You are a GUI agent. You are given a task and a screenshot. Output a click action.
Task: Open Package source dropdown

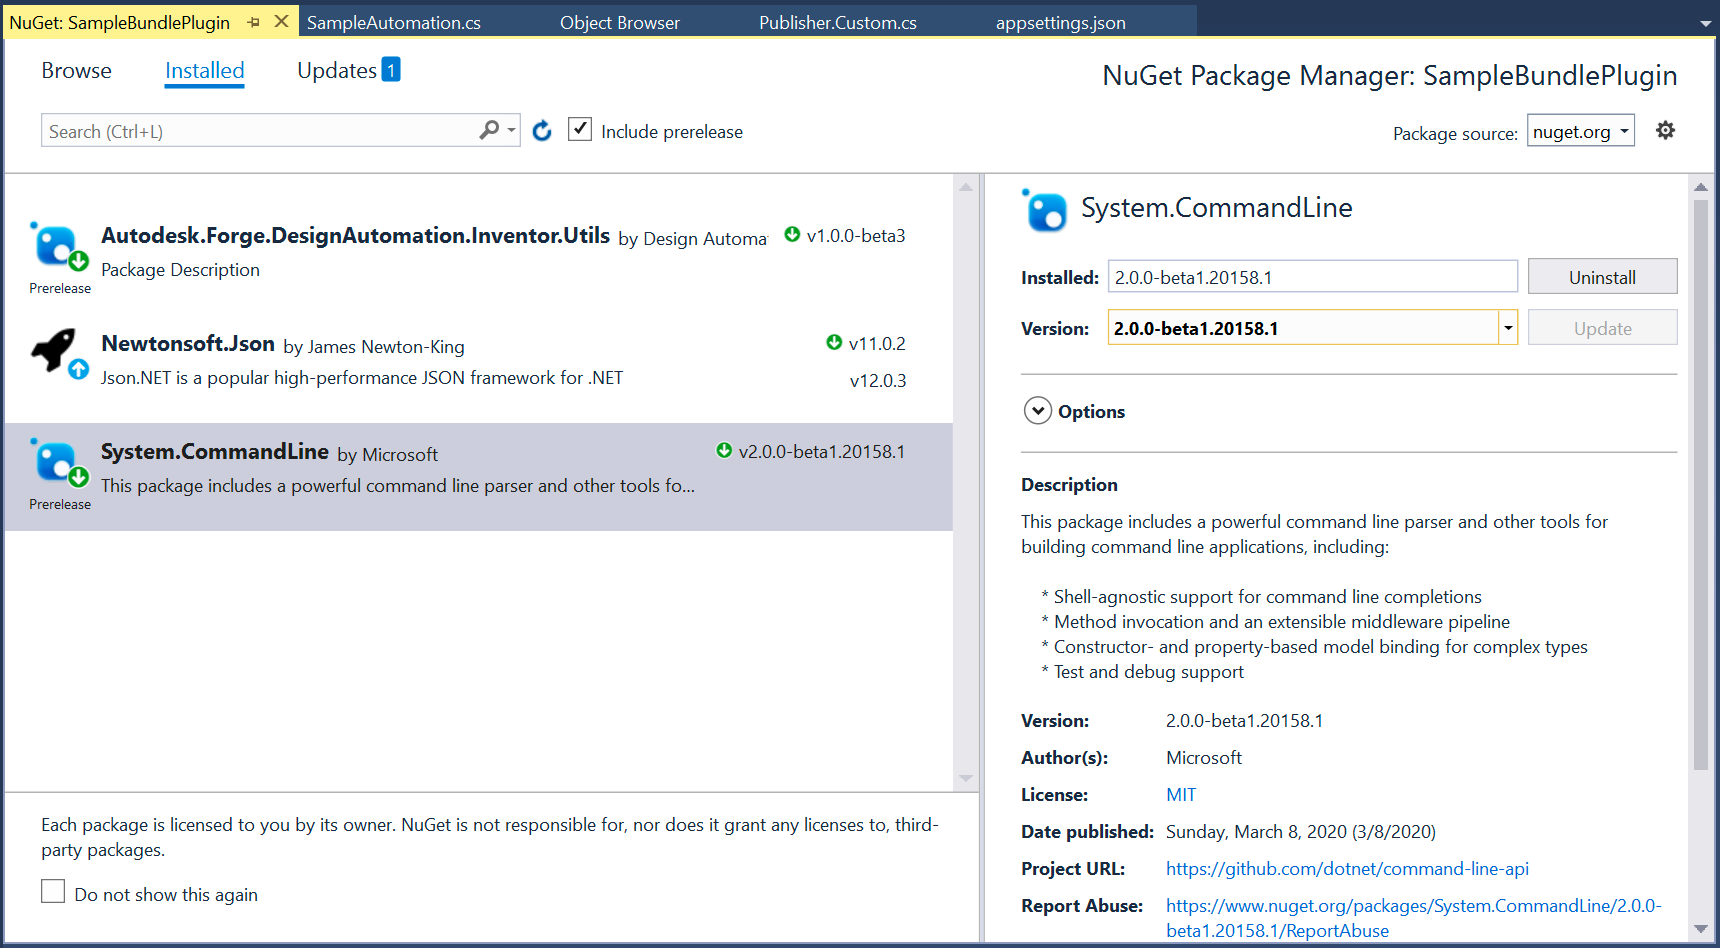pyautogui.click(x=1581, y=131)
